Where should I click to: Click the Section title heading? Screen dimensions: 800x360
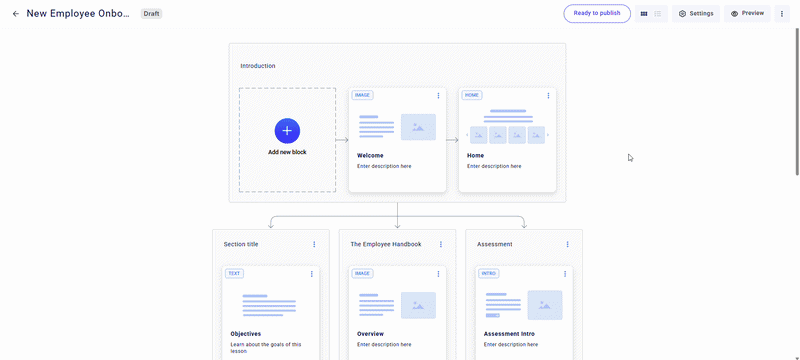(241, 244)
